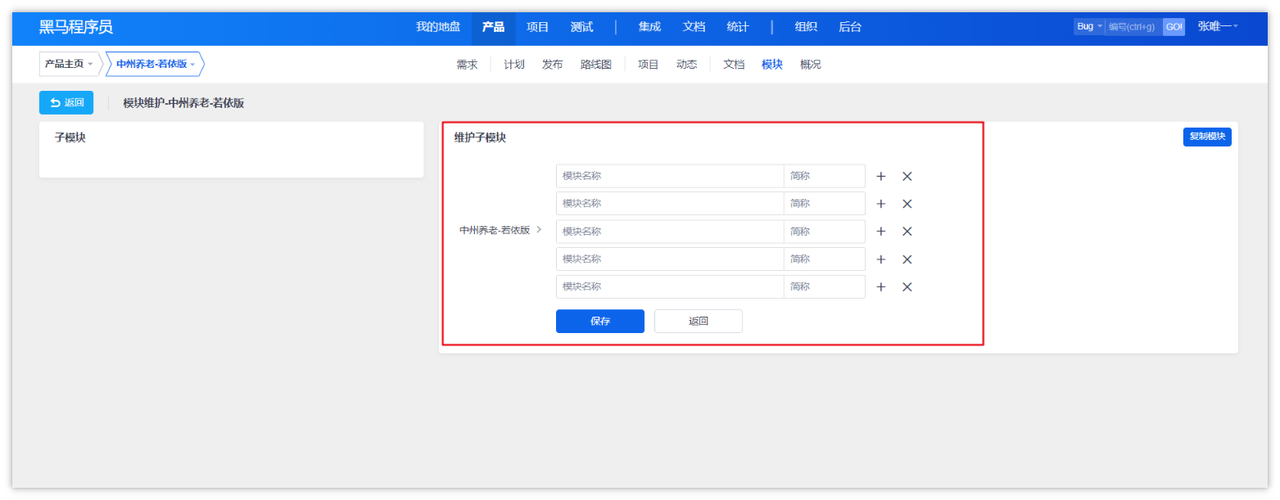The image size is (1280, 500).
Task: Focus the second 模块名称 input field
Action: [670, 204]
